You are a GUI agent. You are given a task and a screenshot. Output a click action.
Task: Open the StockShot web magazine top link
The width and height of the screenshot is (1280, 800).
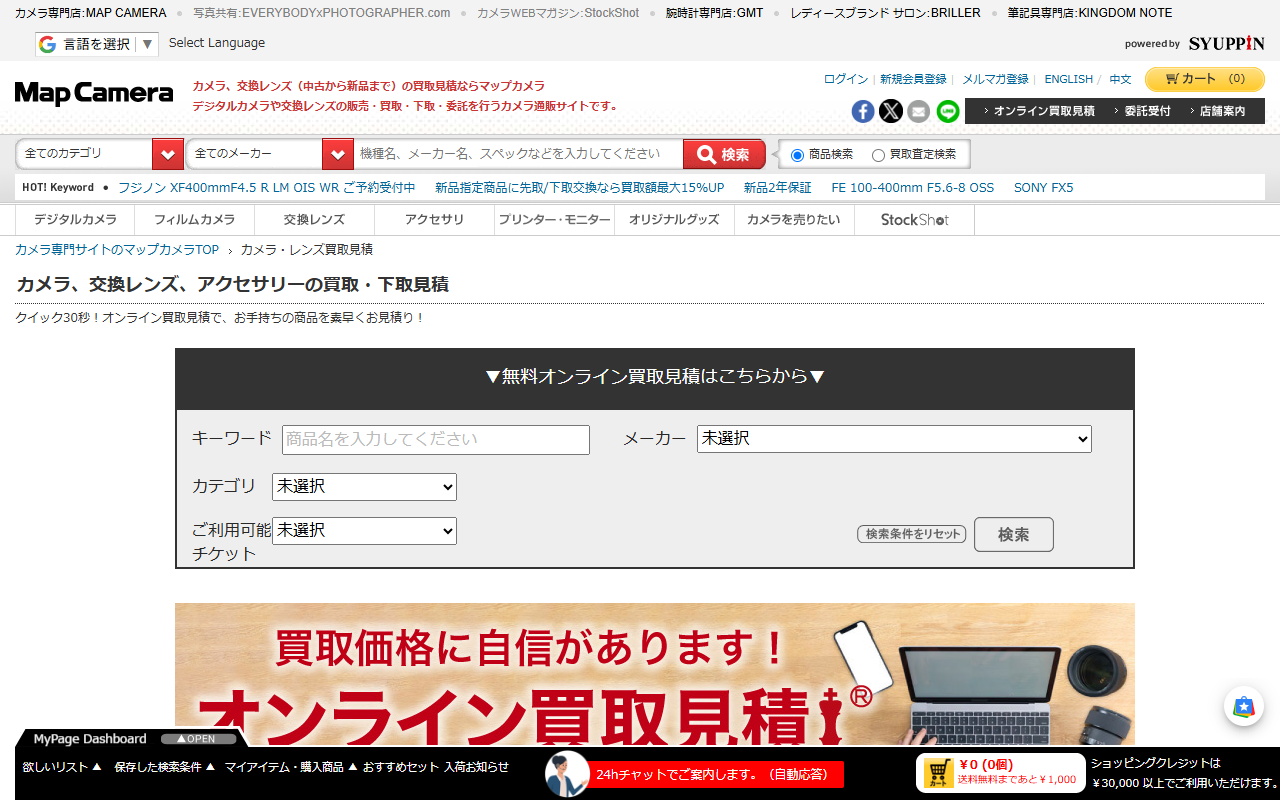pyautogui.click(x=558, y=13)
